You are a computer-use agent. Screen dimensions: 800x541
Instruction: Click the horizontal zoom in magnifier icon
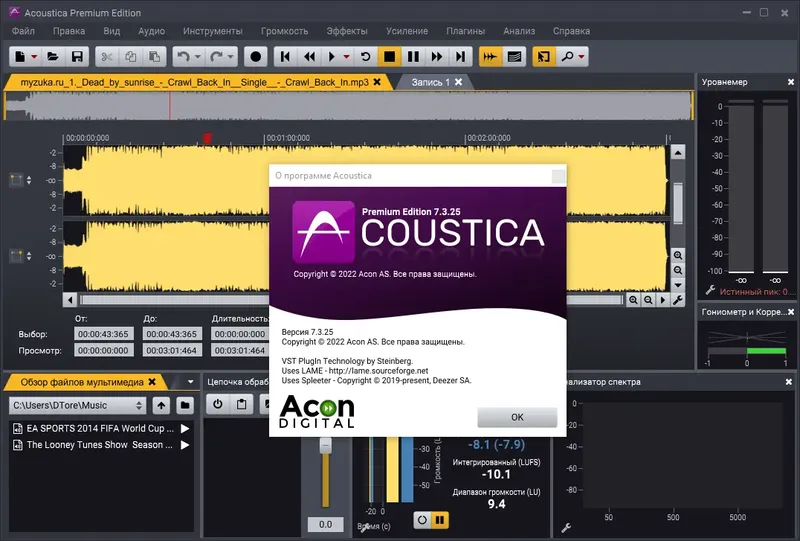point(633,300)
